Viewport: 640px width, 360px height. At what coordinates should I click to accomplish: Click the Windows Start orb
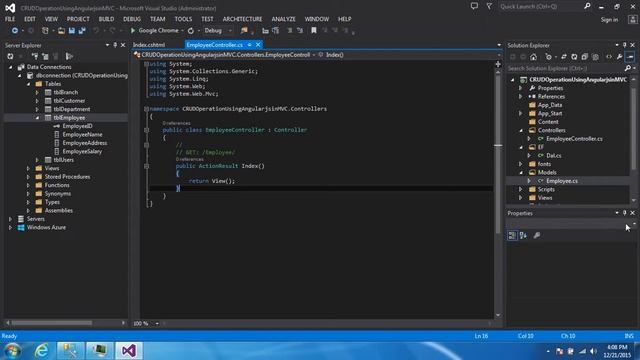[x=12, y=351]
